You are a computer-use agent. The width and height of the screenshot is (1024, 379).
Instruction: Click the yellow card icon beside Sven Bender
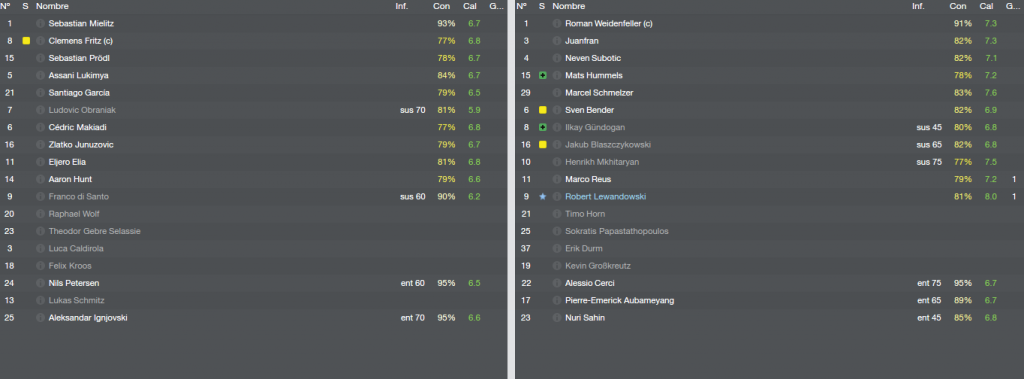pyautogui.click(x=543, y=110)
